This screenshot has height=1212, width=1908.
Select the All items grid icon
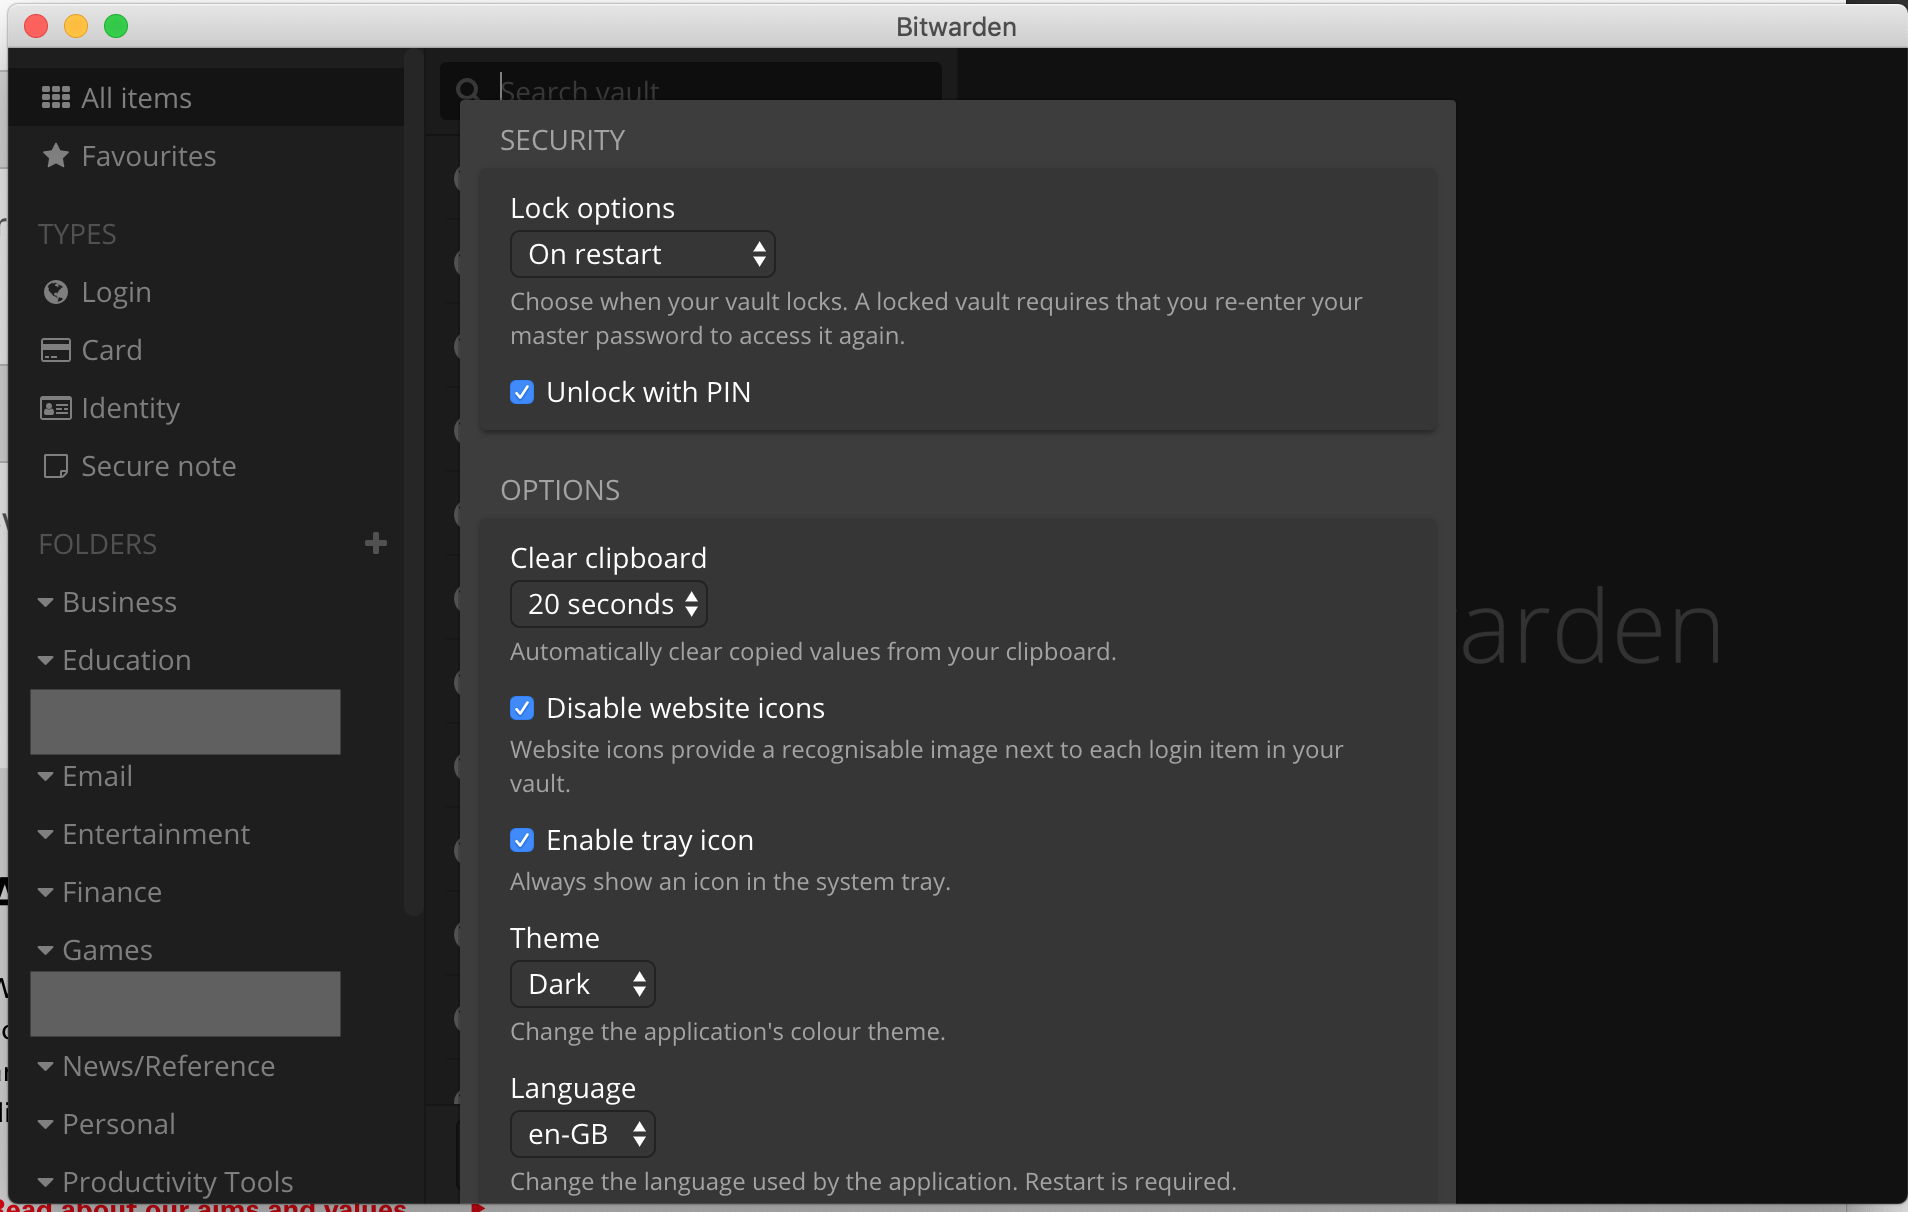click(x=57, y=97)
